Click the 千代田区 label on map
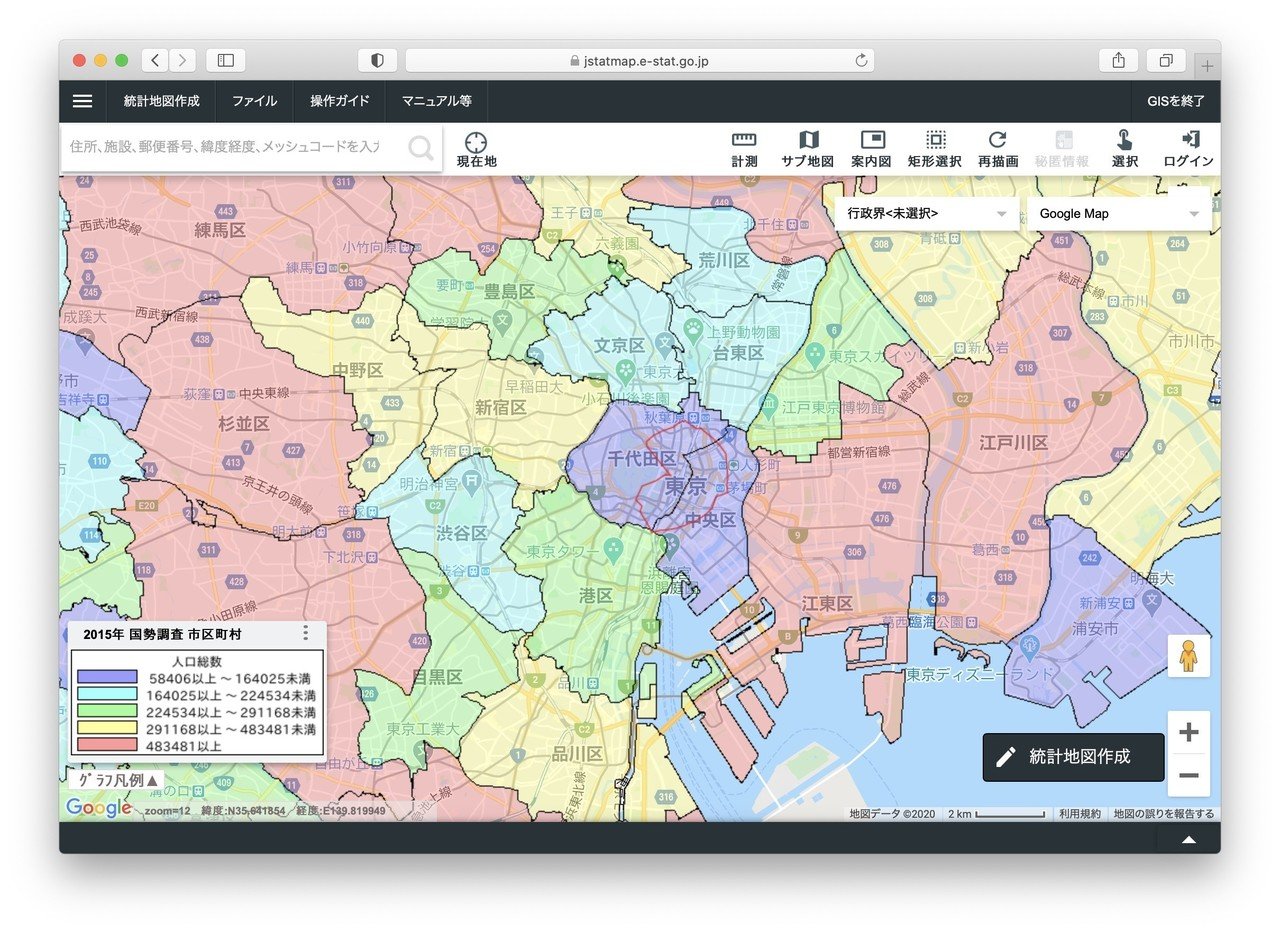1280x932 pixels. coord(641,458)
